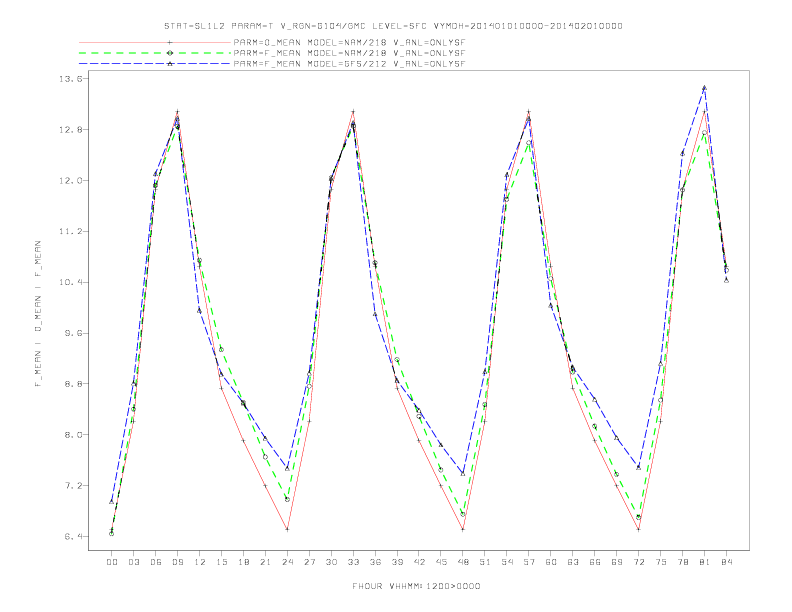This screenshot has height=612, width=792.
Task: Click y-axis tick label 13.6
Action: click(x=71, y=79)
